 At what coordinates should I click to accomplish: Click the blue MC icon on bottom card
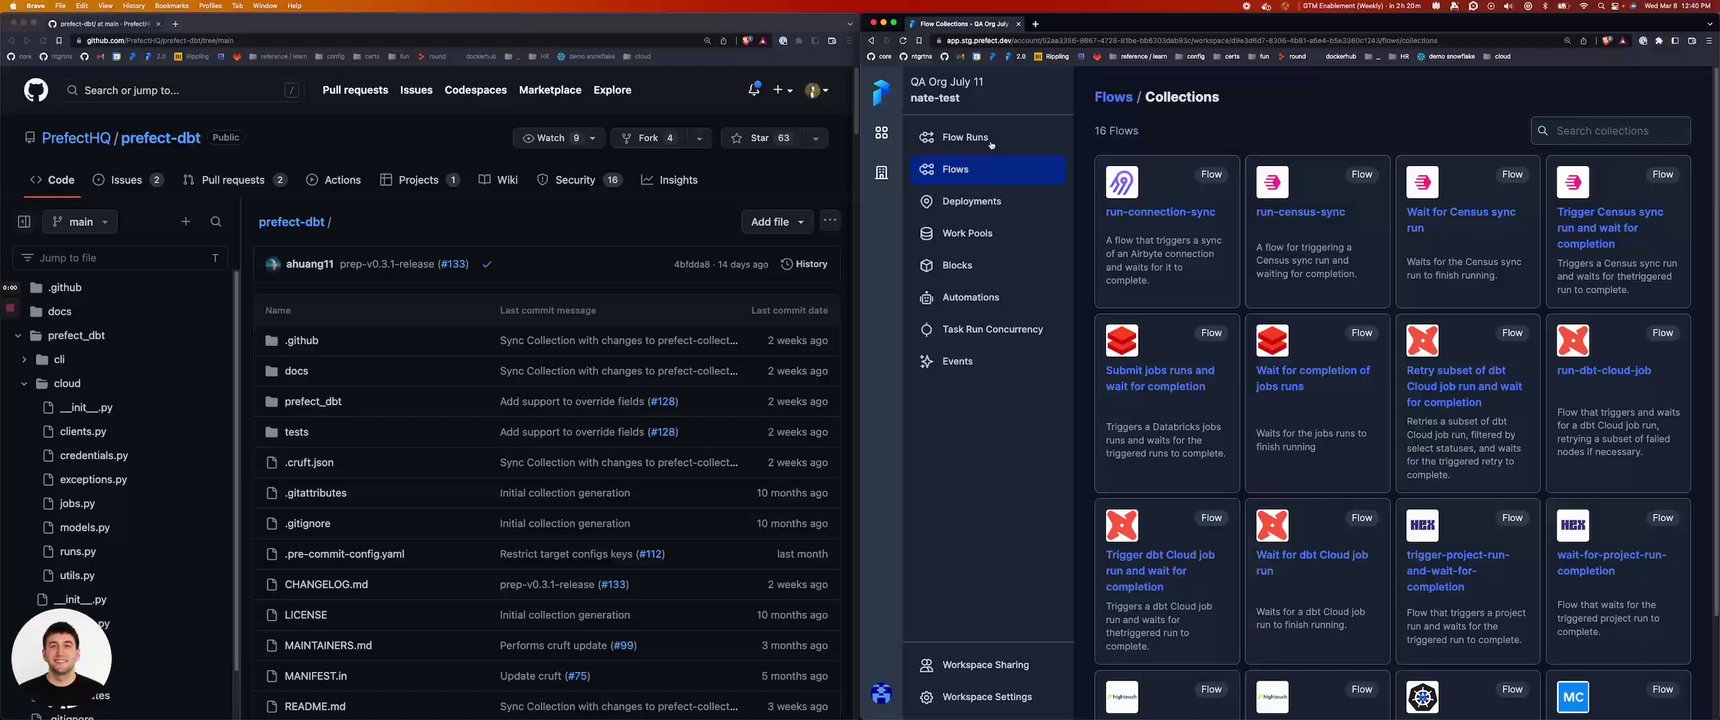(1573, 697)
